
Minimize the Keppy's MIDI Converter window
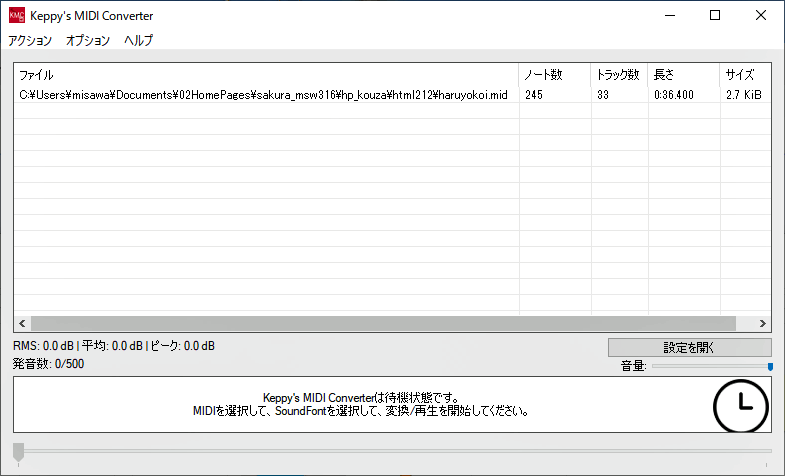(670, 16)
